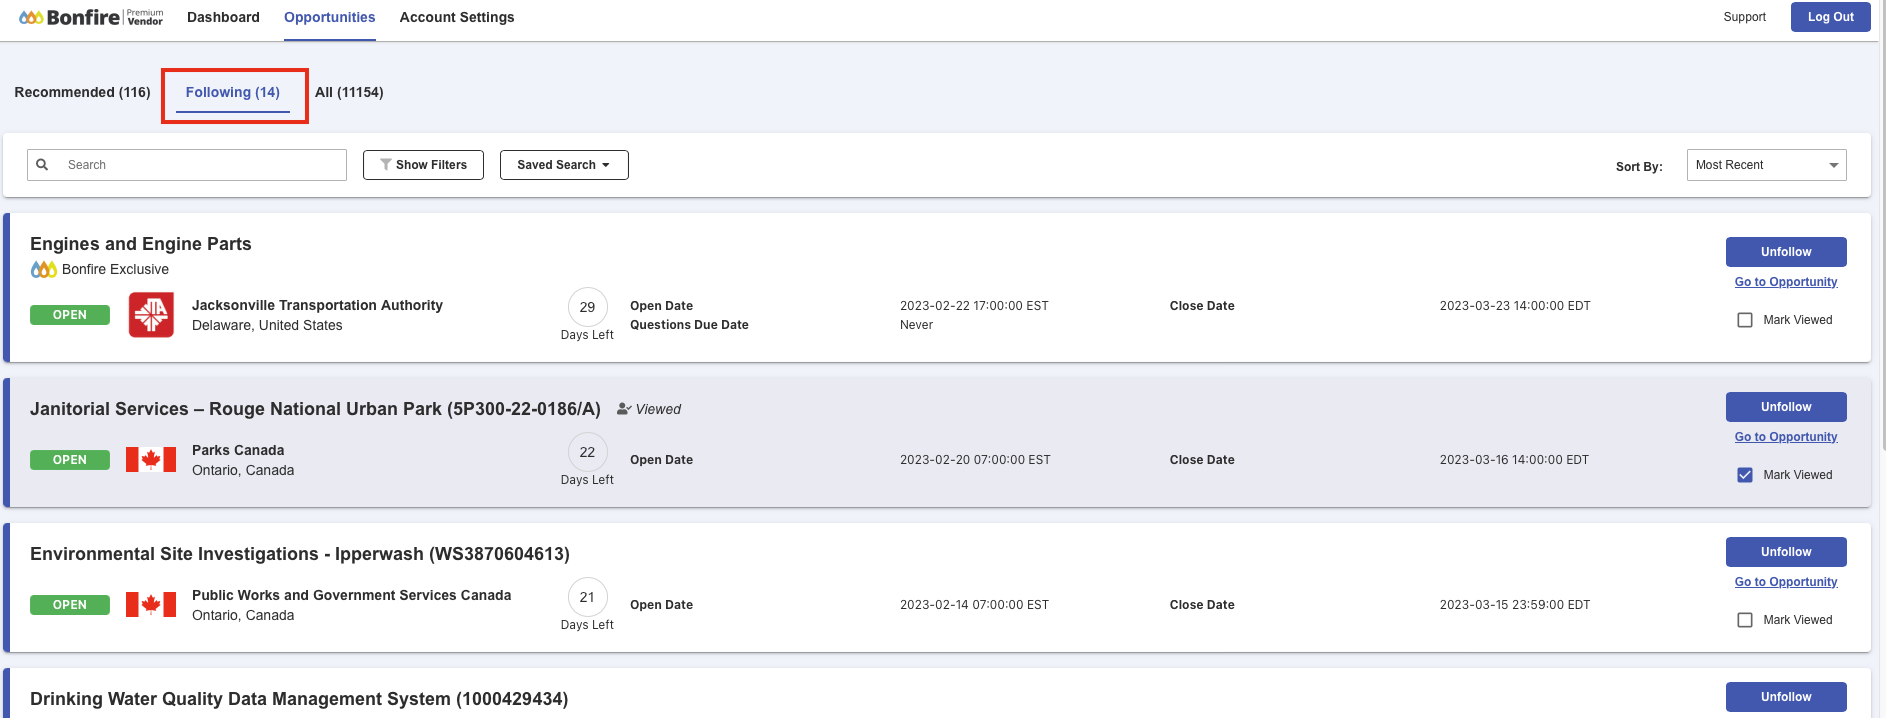The height and width of the screenshot is (718, 1886).
Task: Unfollow Janitorial Services opportunity
Action: [x=1786, y=407]
